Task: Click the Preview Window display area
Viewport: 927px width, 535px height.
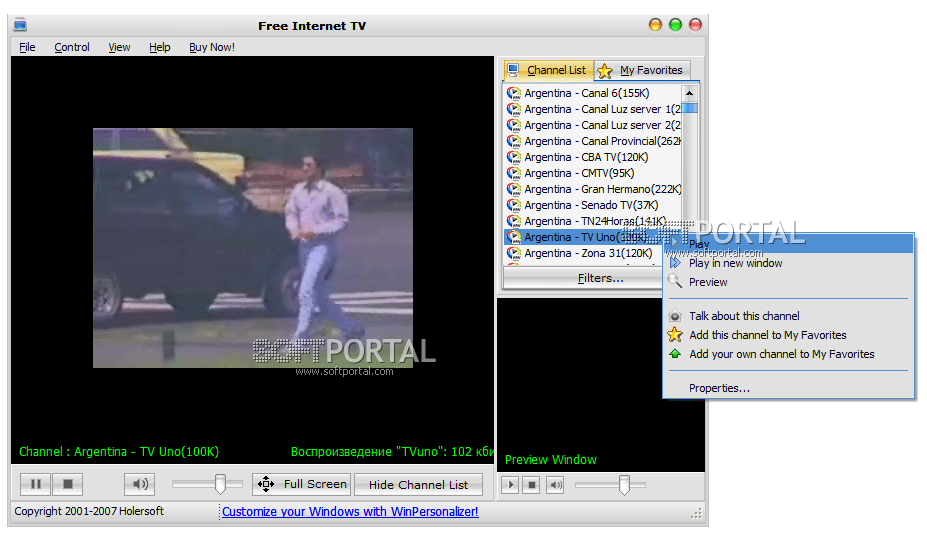Action: (601, 384)
